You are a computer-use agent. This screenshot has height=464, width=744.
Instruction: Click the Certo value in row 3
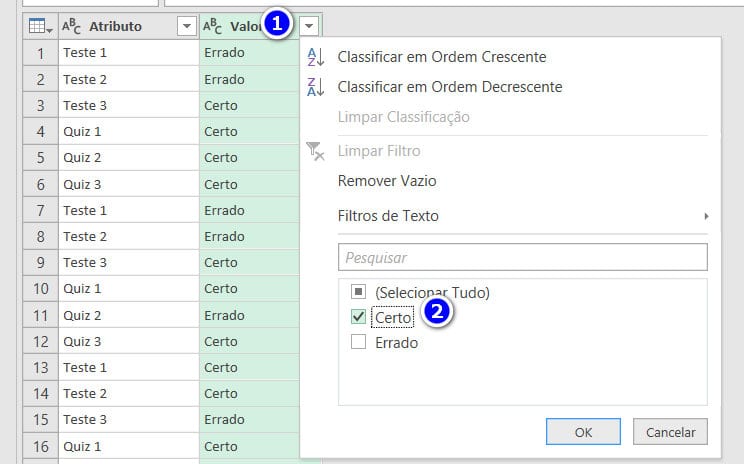tap(250, 105)
